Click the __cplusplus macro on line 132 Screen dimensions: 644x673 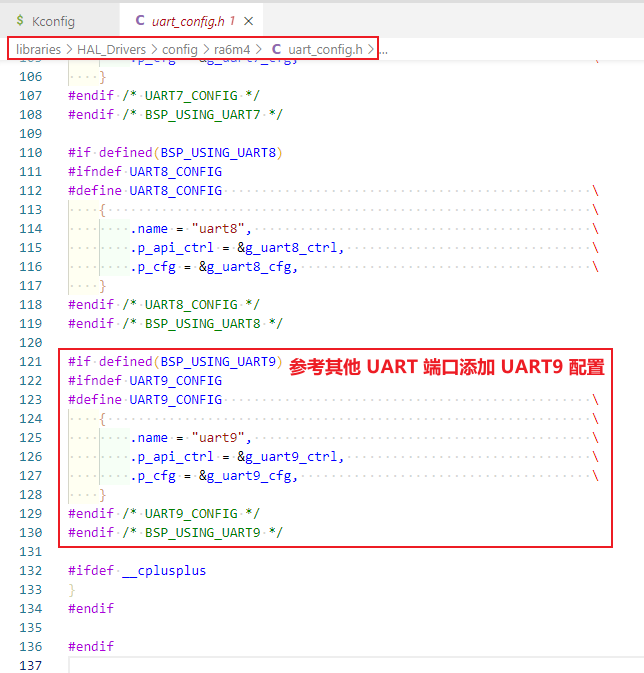163,570
